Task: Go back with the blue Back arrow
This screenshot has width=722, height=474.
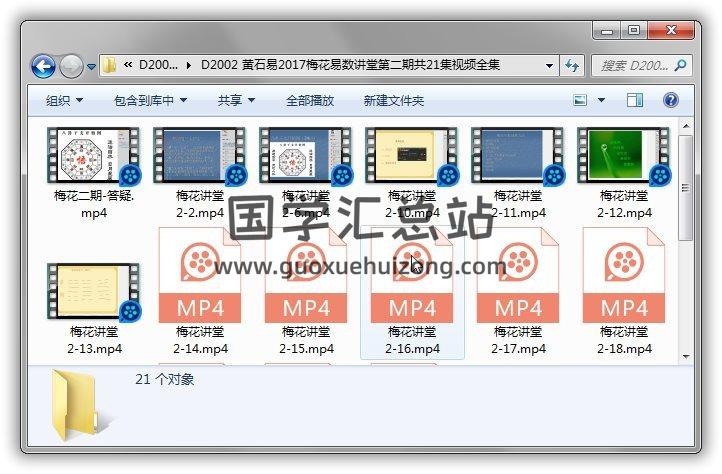Action: coord(43,66)
